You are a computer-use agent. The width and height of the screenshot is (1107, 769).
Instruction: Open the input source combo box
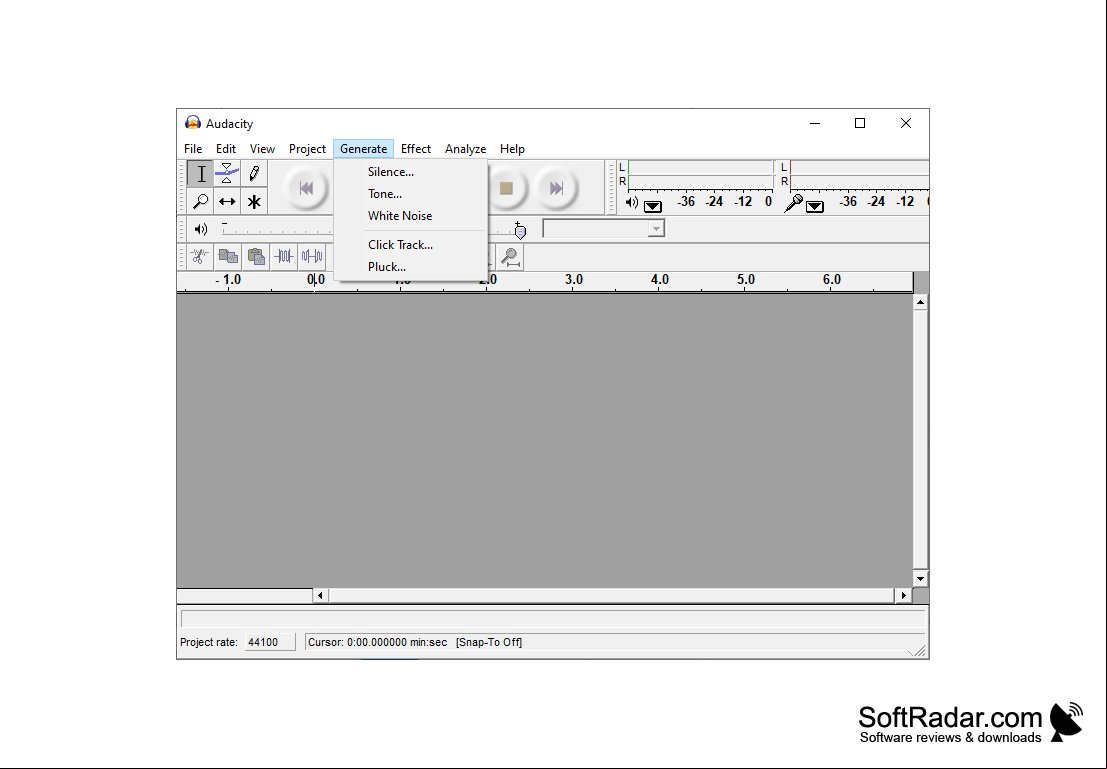pyautogui.click(x=604, y=228)
